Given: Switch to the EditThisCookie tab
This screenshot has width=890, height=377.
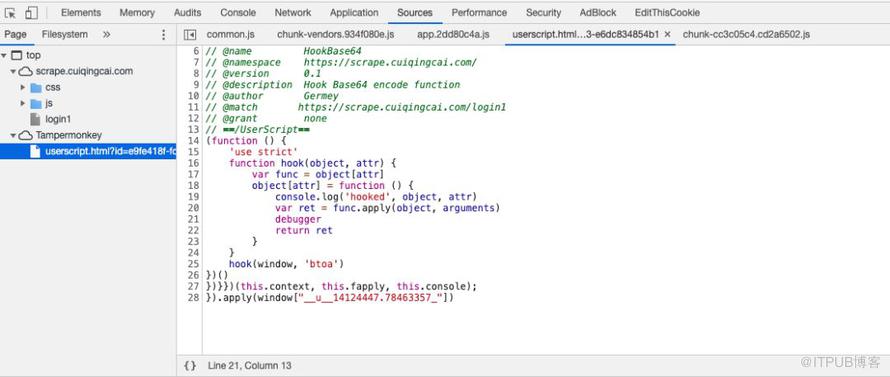Looking at the screenshot, I should click(x=667, y=12).
